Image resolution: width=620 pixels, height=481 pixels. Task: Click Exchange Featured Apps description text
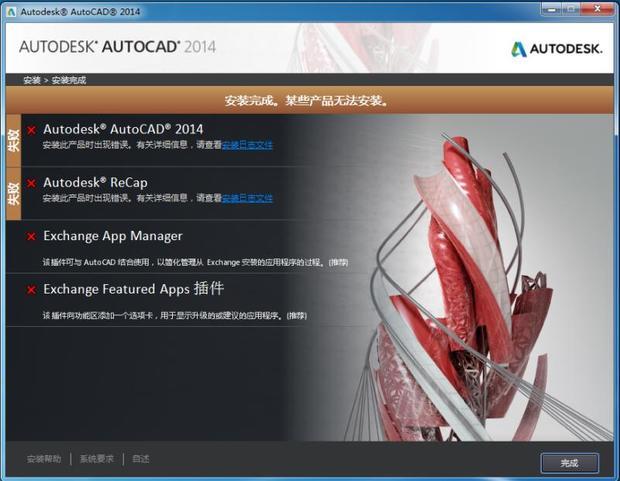pyautogui.click(x=174, y=316)
